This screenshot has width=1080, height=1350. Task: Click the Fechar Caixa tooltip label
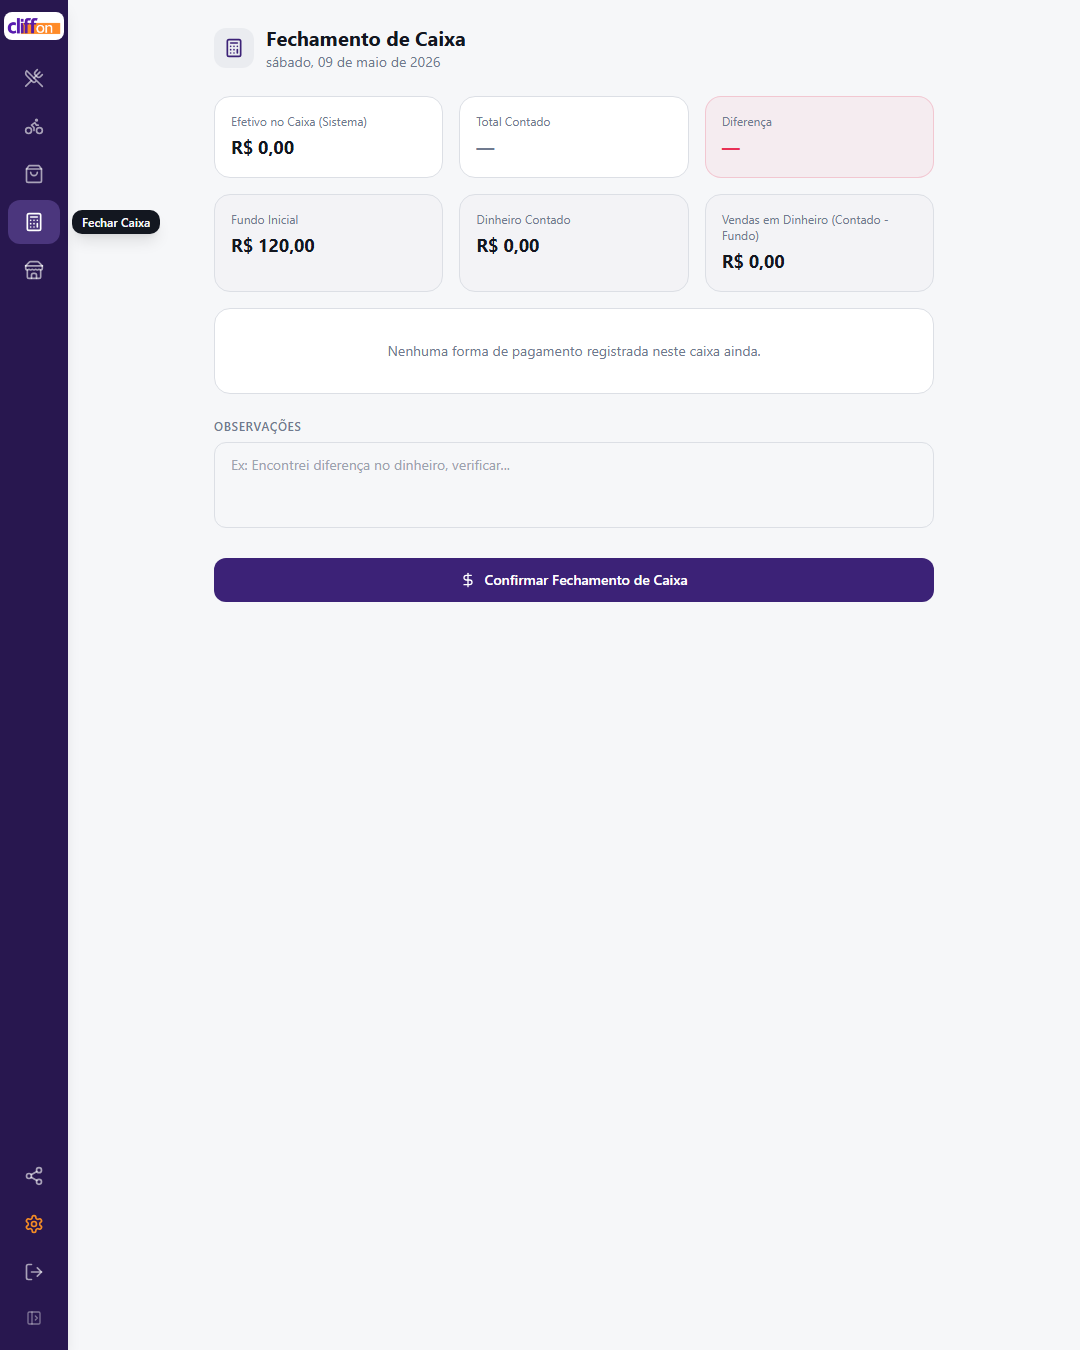116,222
